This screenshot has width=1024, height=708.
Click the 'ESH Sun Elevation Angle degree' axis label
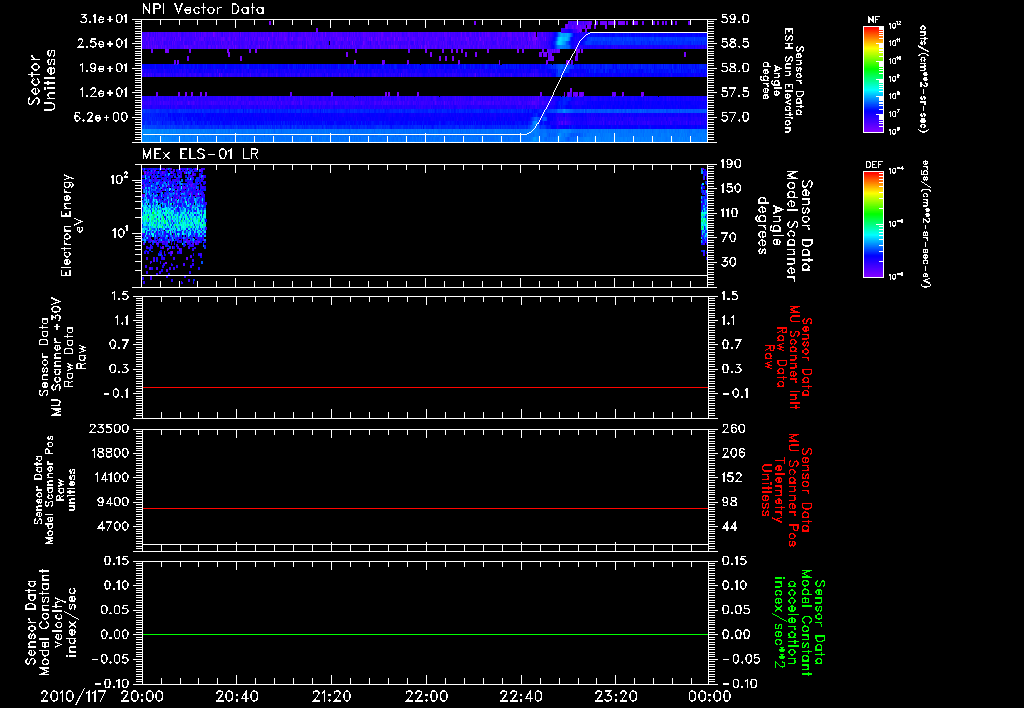click(782, 79)
